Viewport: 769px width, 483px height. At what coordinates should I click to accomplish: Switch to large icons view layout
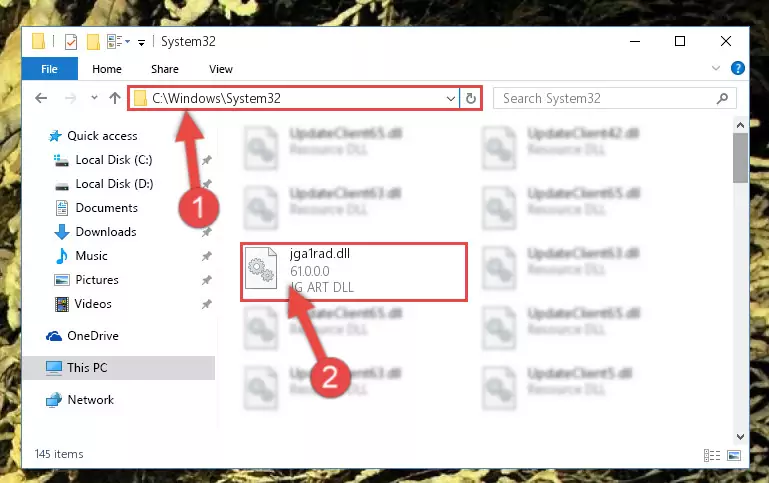pyautogui.click(x=734, y=455)
